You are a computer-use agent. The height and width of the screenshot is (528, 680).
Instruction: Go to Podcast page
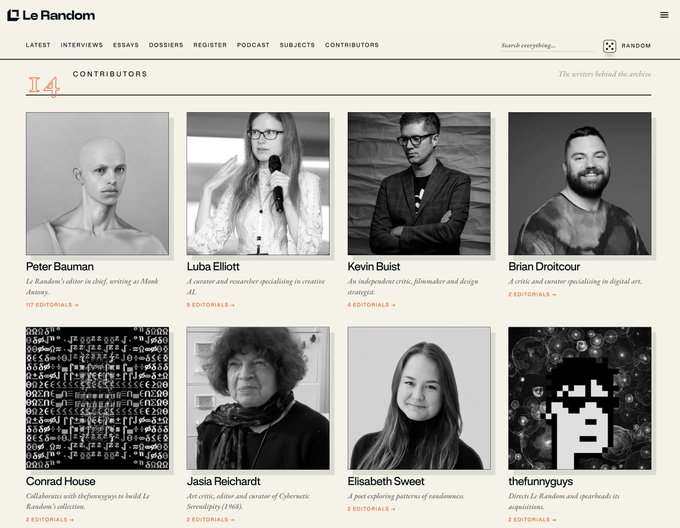253,45
